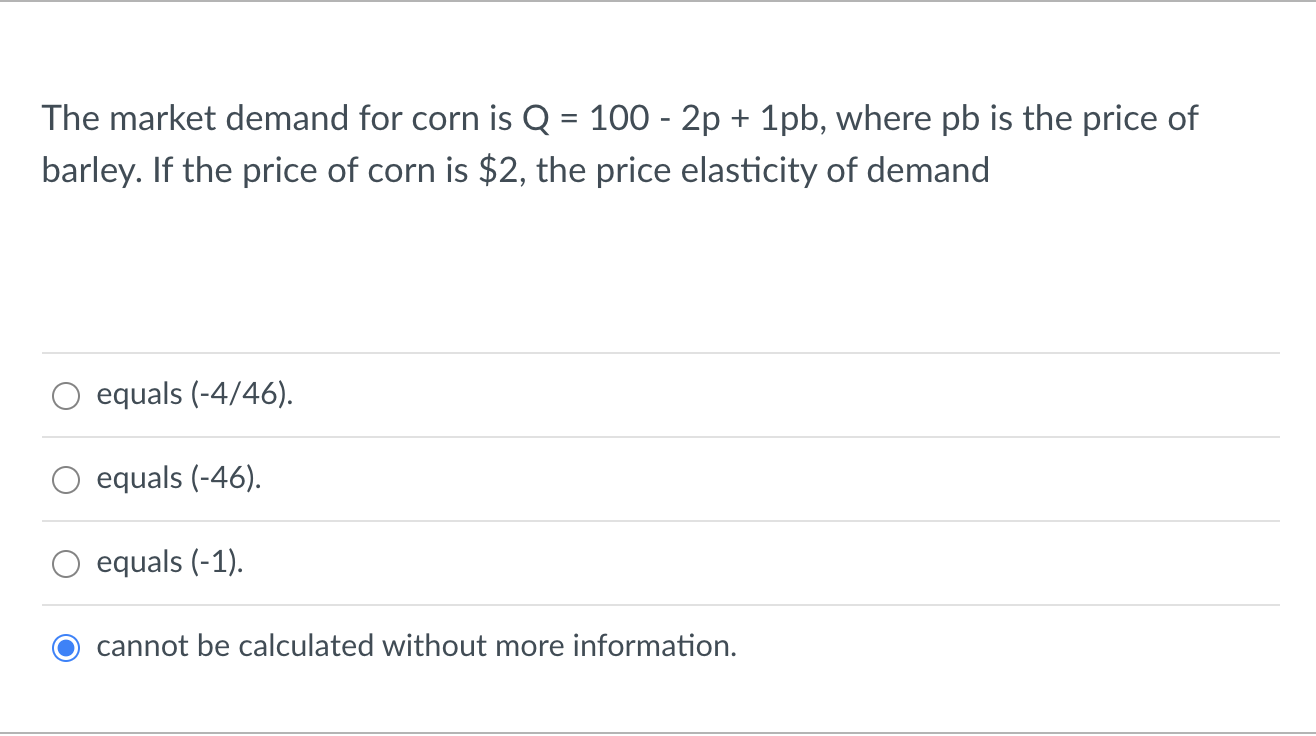Choose the "equals (-46)." radio option
The width and height of the screenshot is (1316, 736).
point(66,479)
